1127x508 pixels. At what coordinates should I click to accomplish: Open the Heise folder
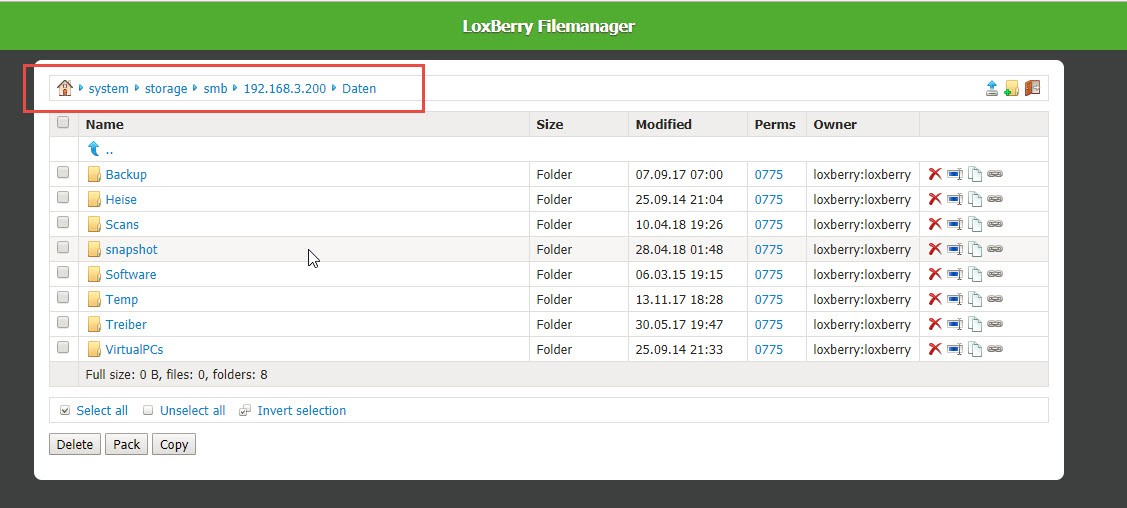(x=121, y=200)
